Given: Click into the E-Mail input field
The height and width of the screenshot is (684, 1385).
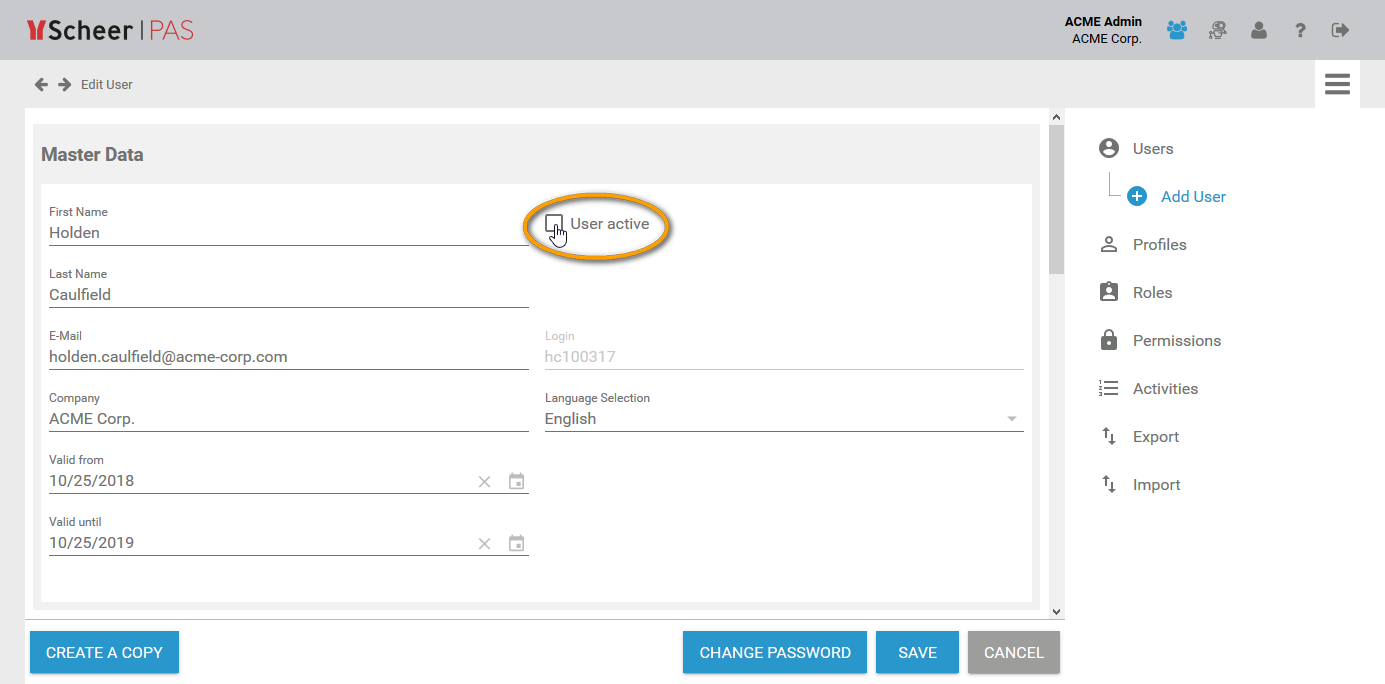Looking at the screenshot, I should click(288, 357).
